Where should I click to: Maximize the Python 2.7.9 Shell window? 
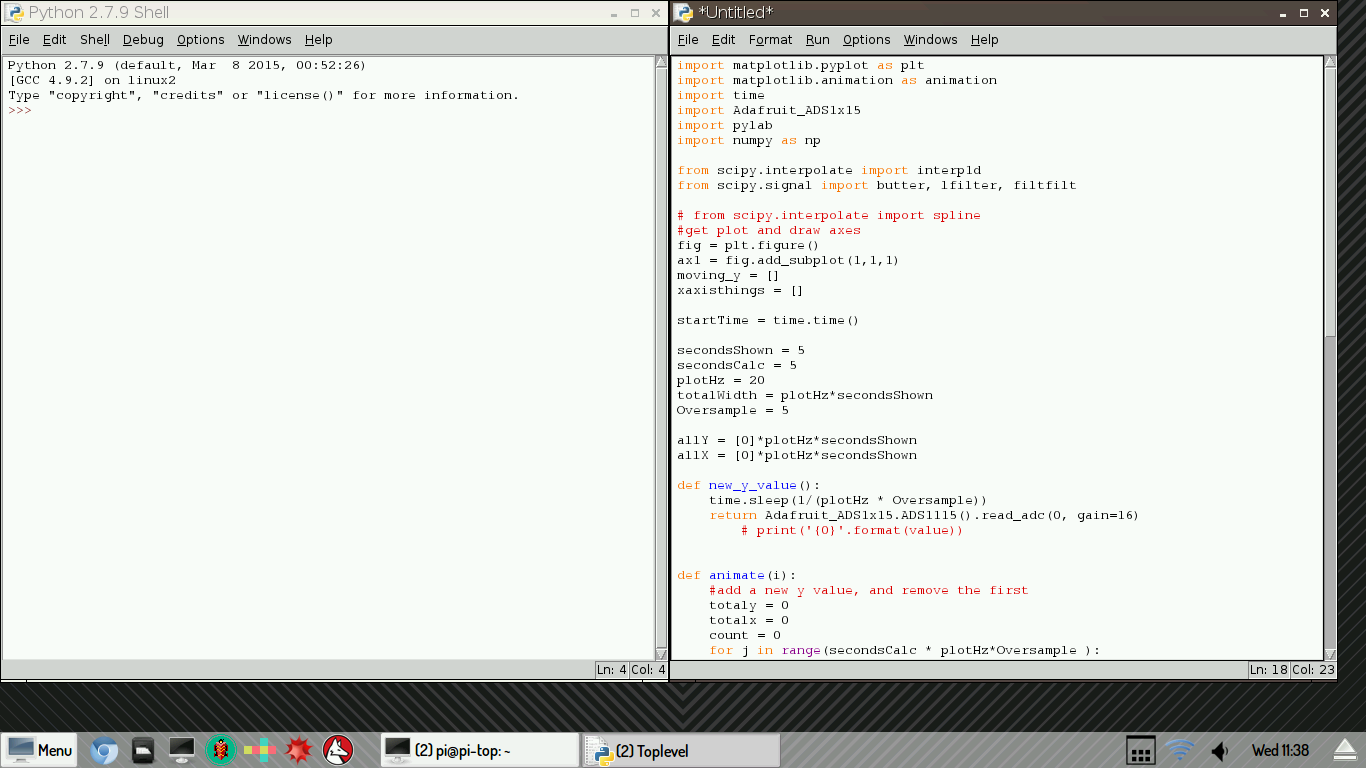tap(634, 14)
